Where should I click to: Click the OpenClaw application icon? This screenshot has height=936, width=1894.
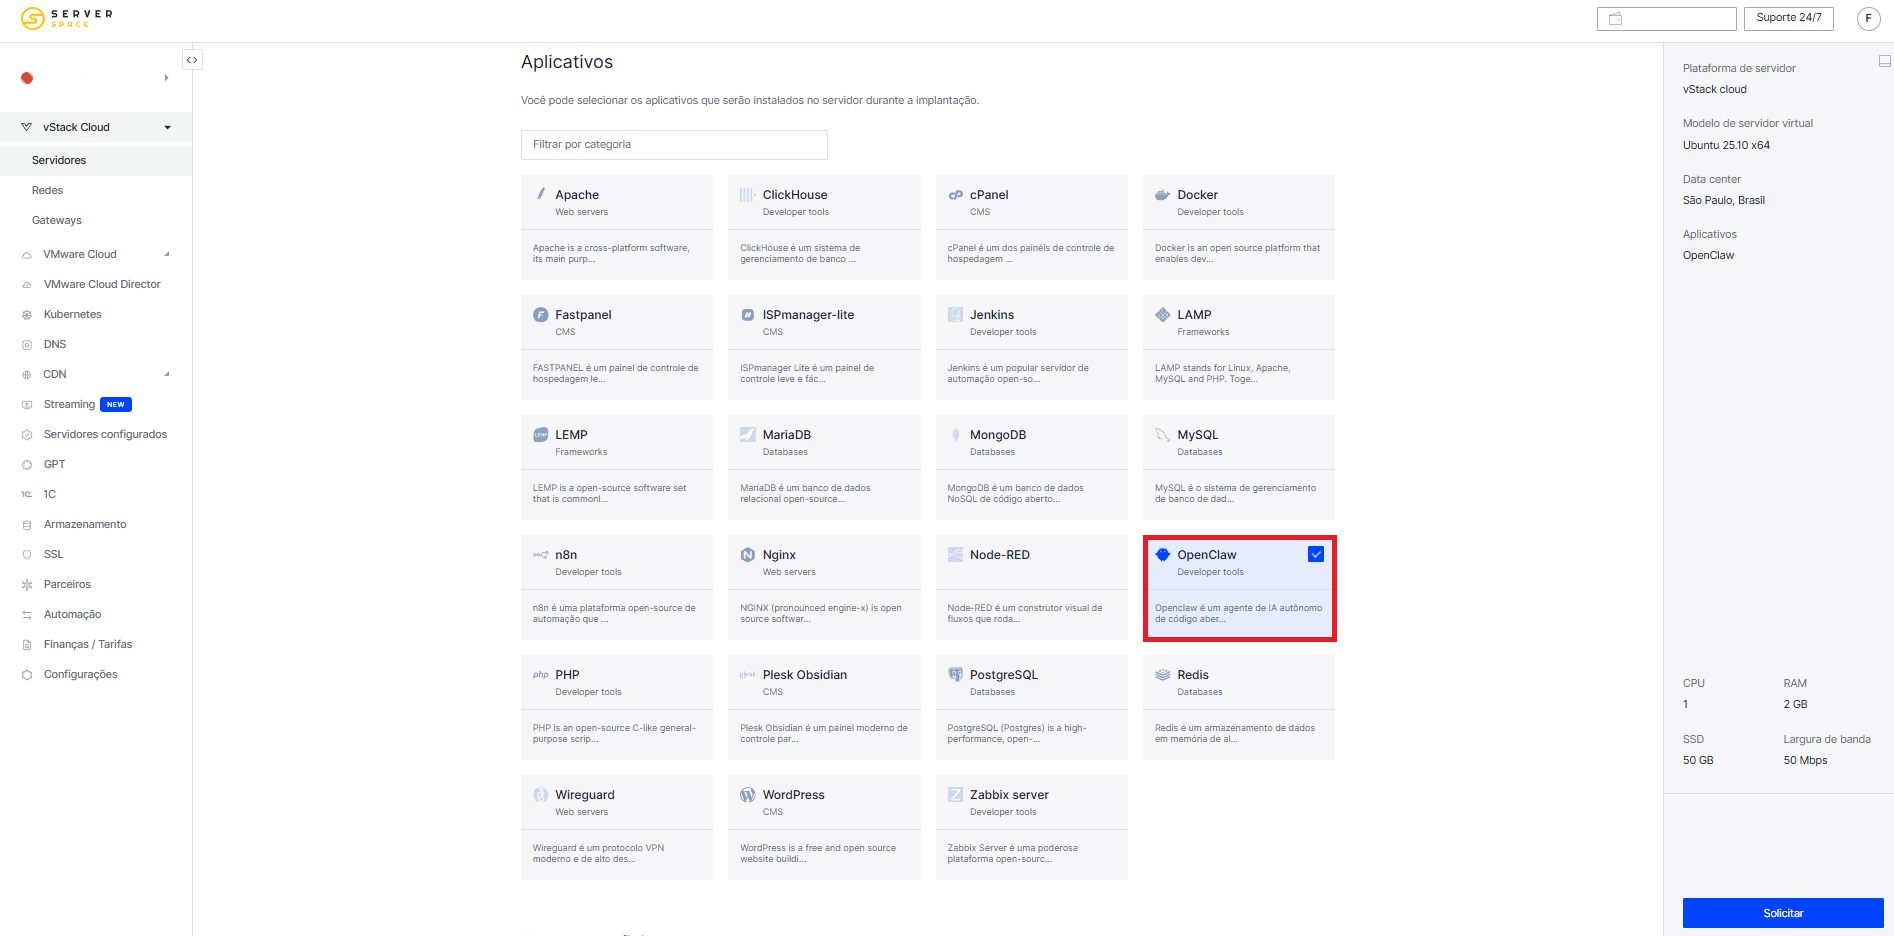pyautogui.click(x=1162, y=555)
